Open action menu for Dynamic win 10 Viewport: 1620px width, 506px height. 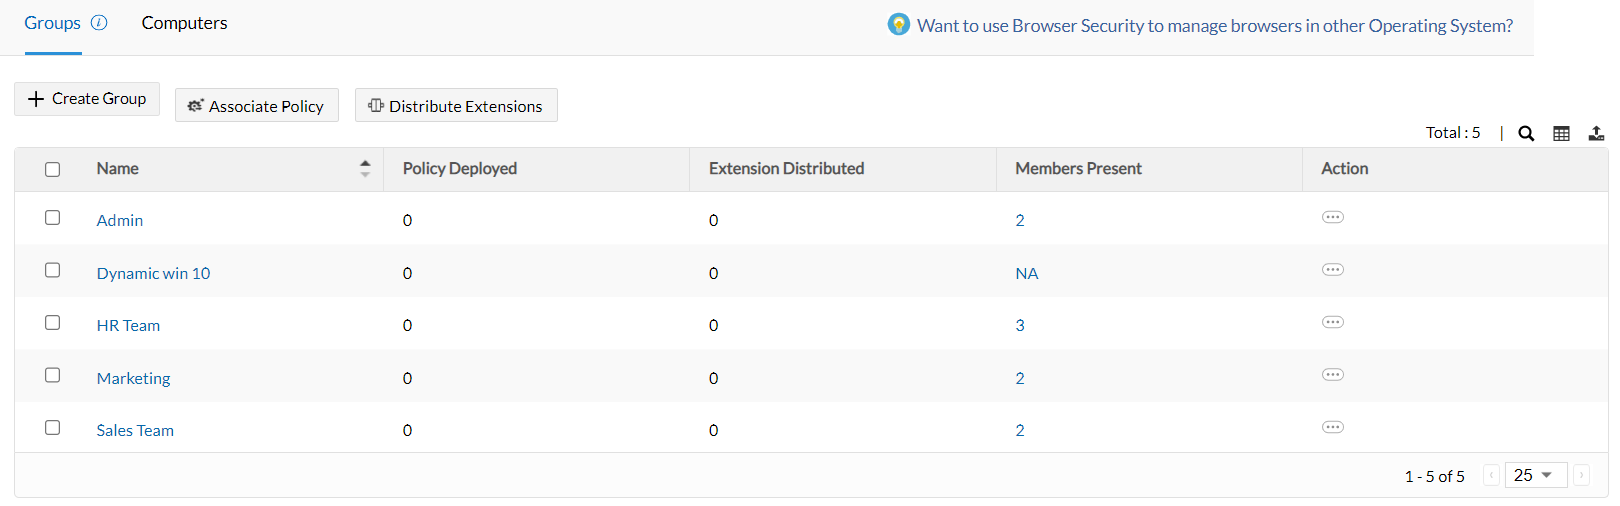tap(1333, 270)
